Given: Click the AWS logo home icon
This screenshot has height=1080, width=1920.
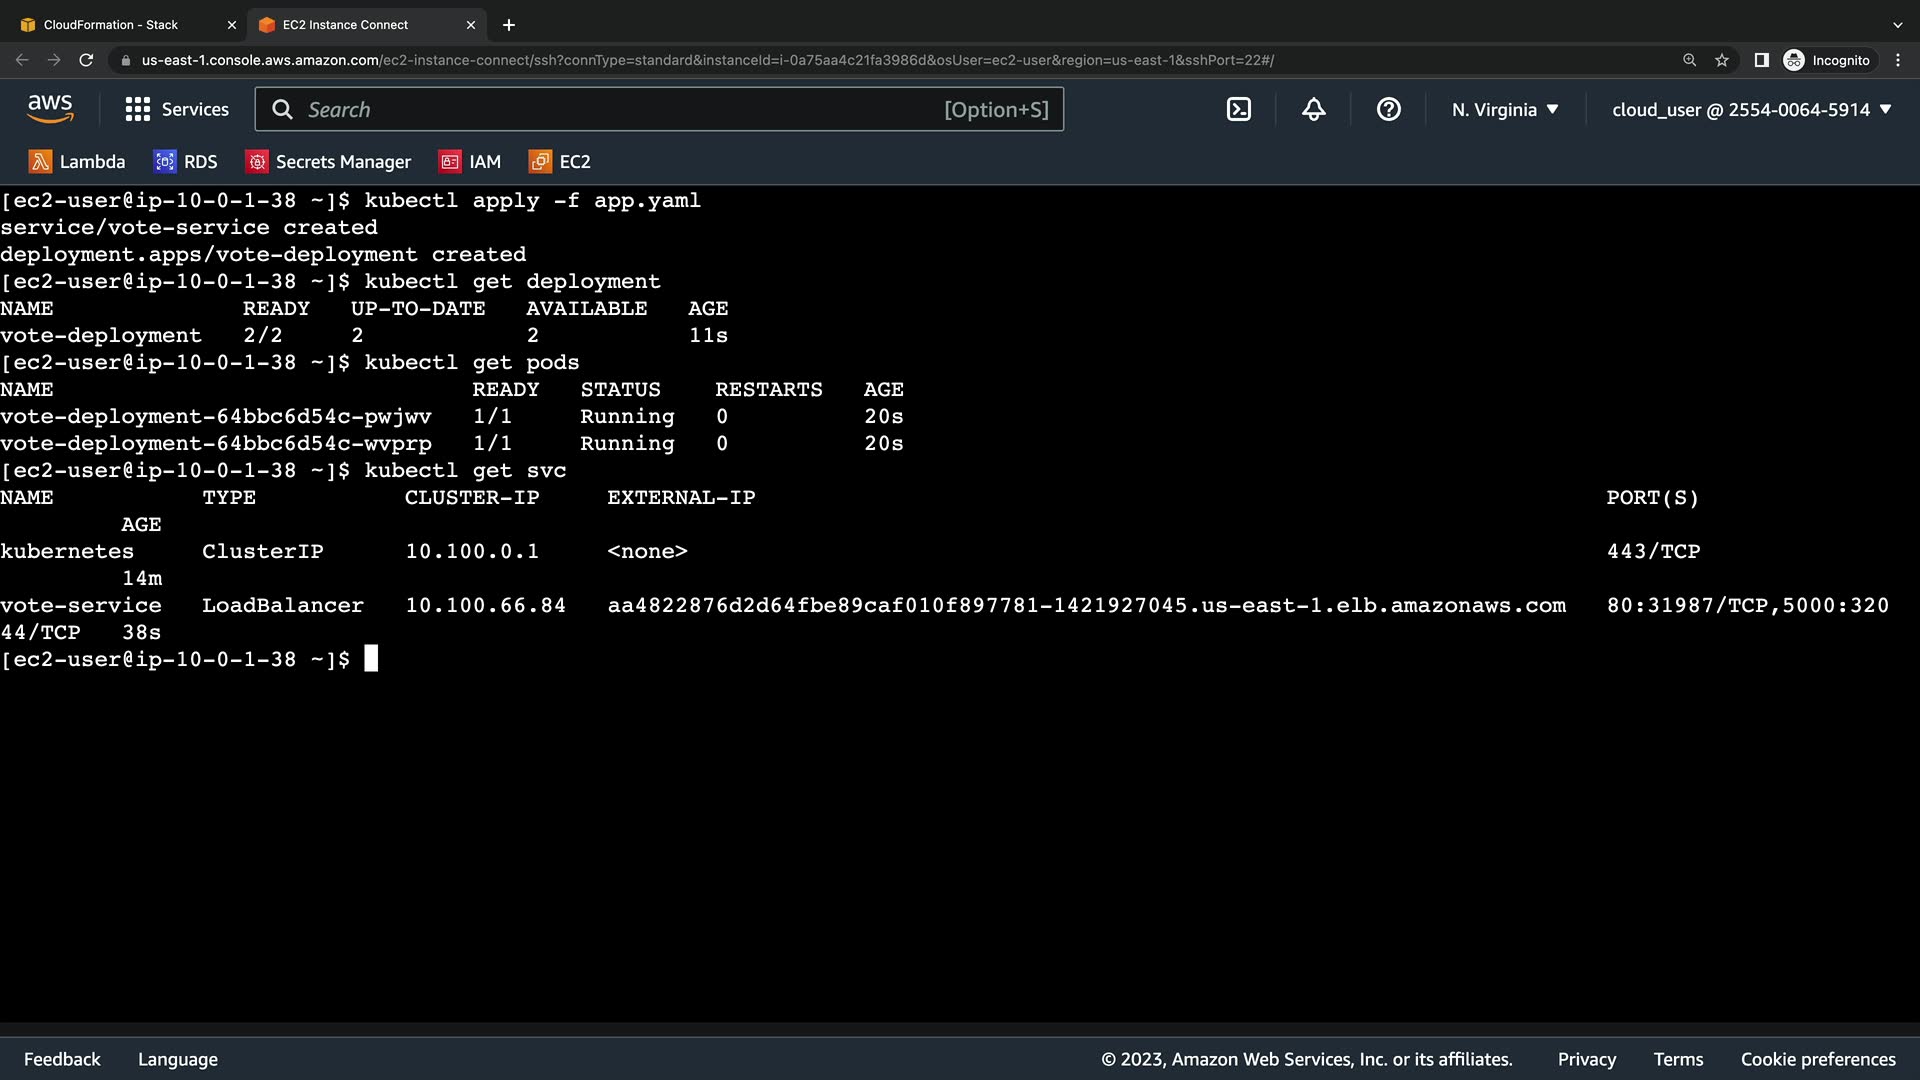Looking at the screenshot, I should pyautogui.click(x=50, y=109).
